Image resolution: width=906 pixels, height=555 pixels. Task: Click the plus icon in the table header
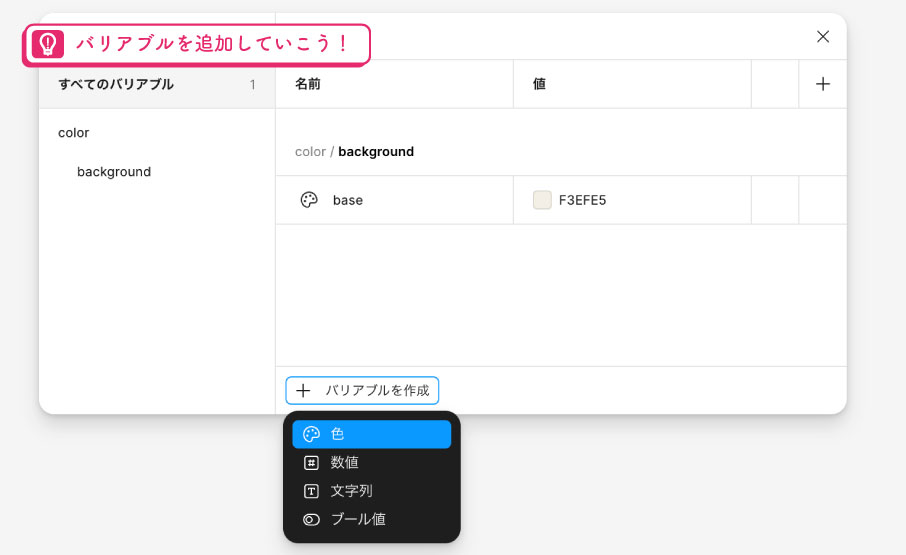(823, 84)
